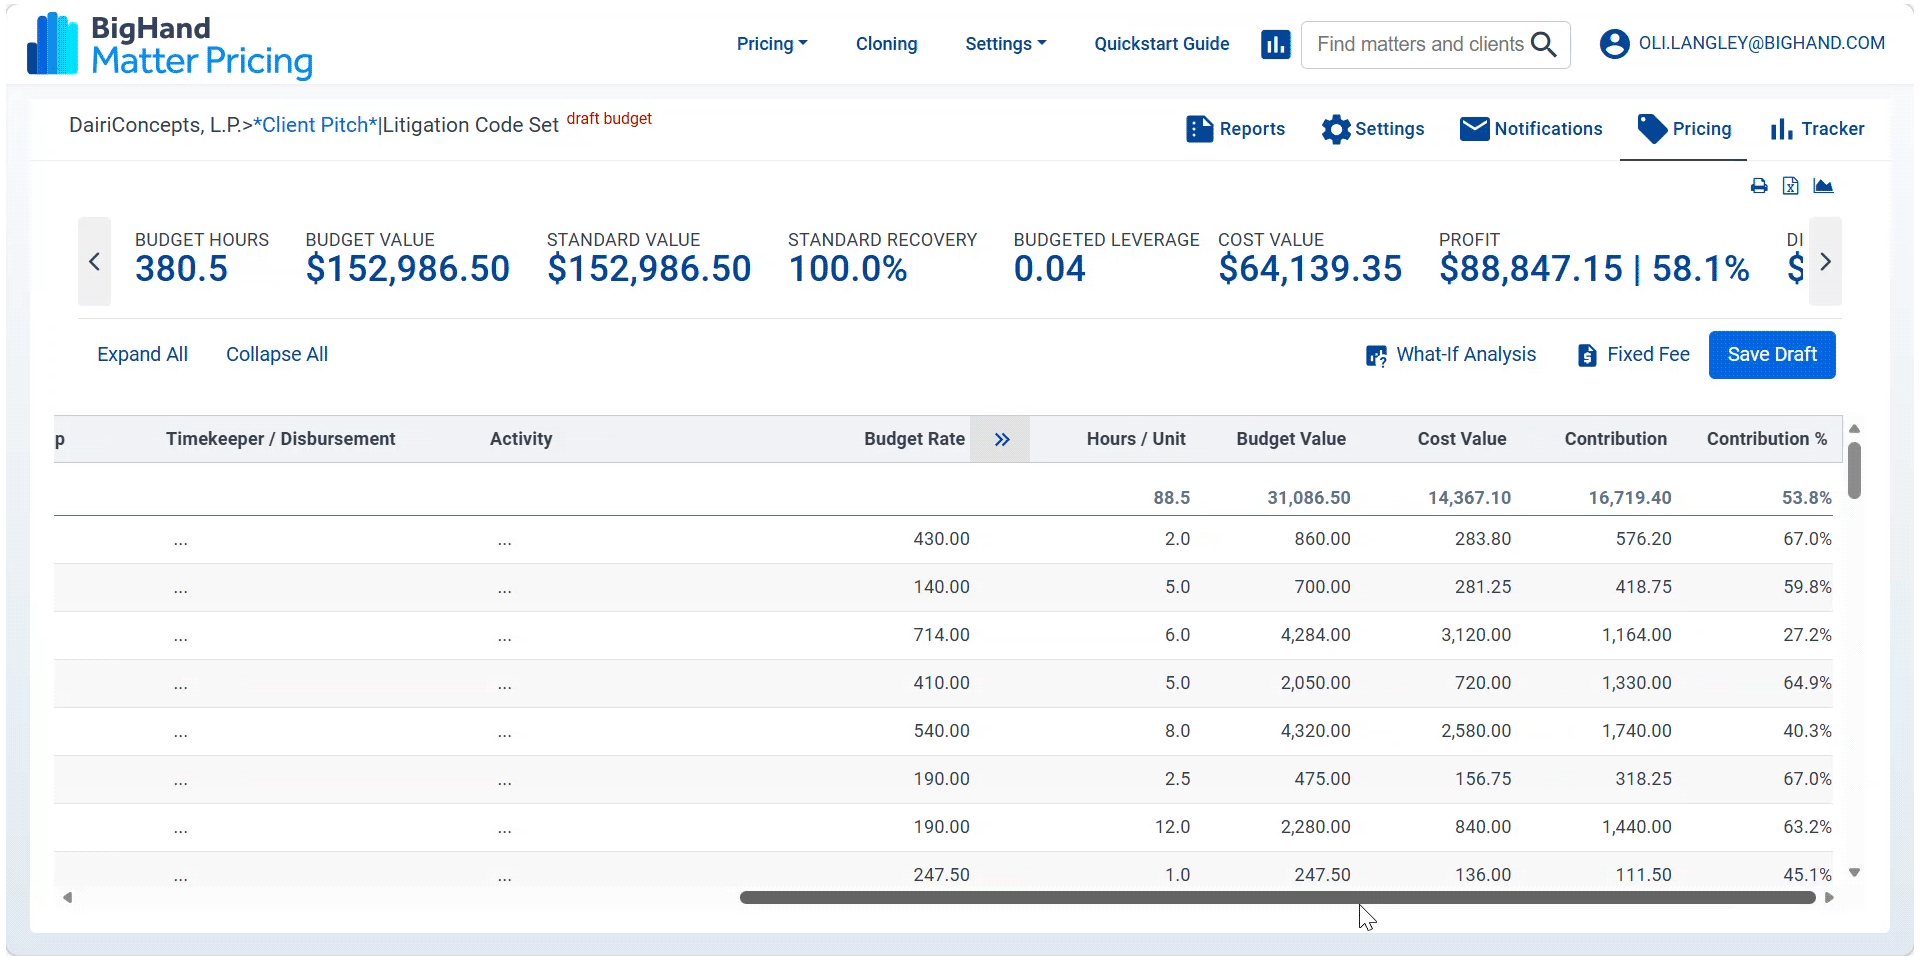
Task: Click the vertical scrollbar thumb
Action: 1855,470
